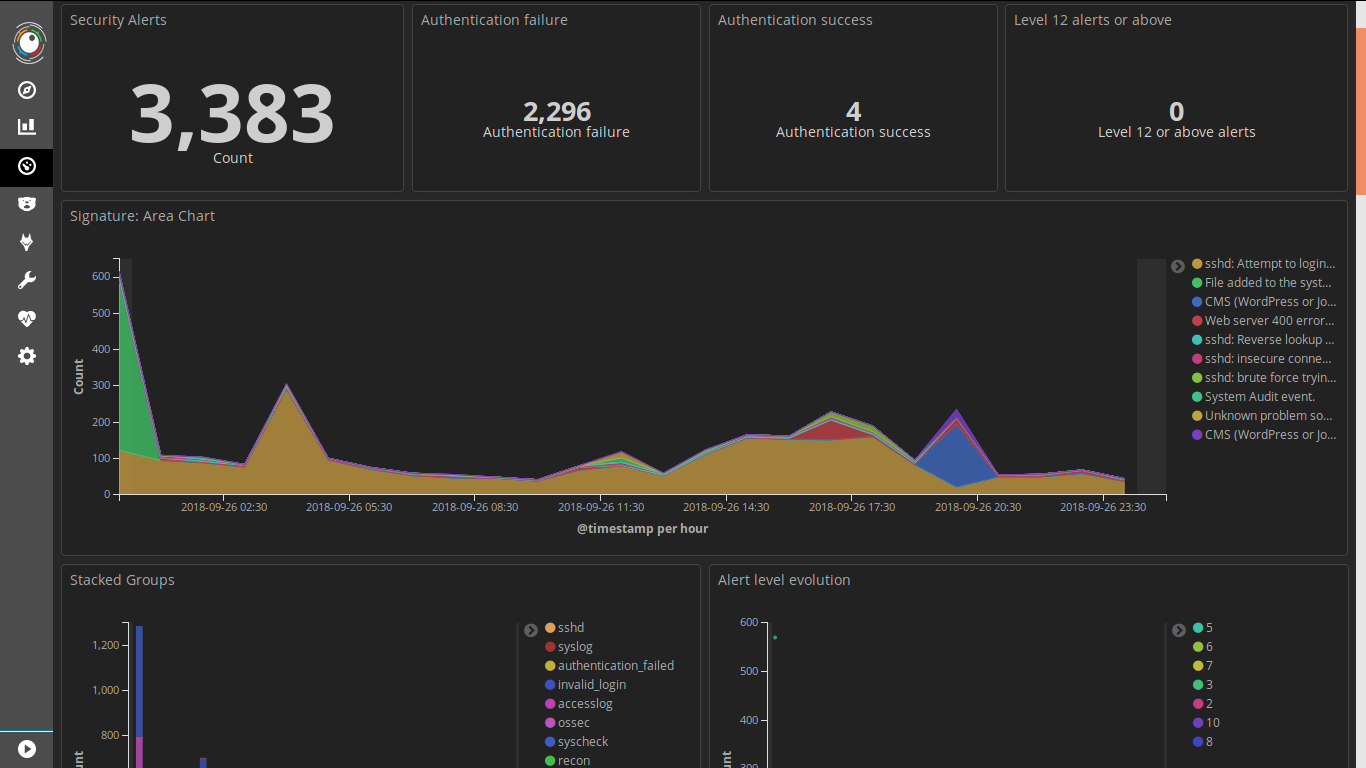Collapse the Signature Area Chart legend arrow

(1178, 266)
